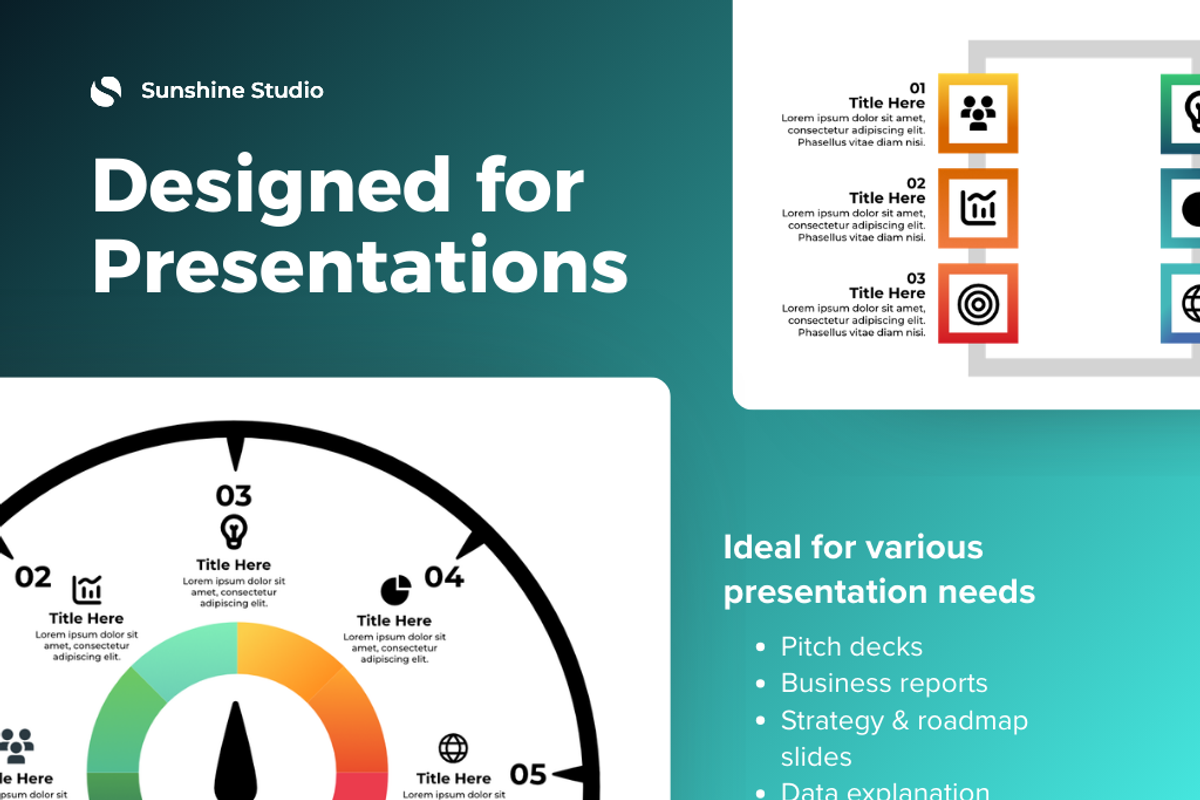Click the "Data explanation" bullet
This screenshot has width=1200, height=800.
pyautogui.click(x=885, y=791)
